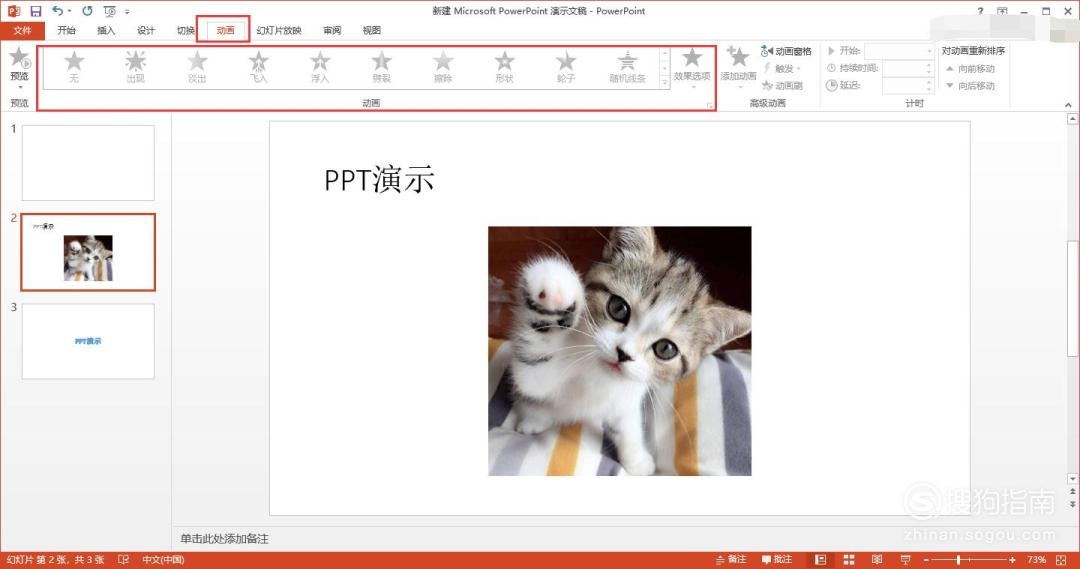Click the 持续时间 duration field
1080x569 pixels.
pos(908,68)
